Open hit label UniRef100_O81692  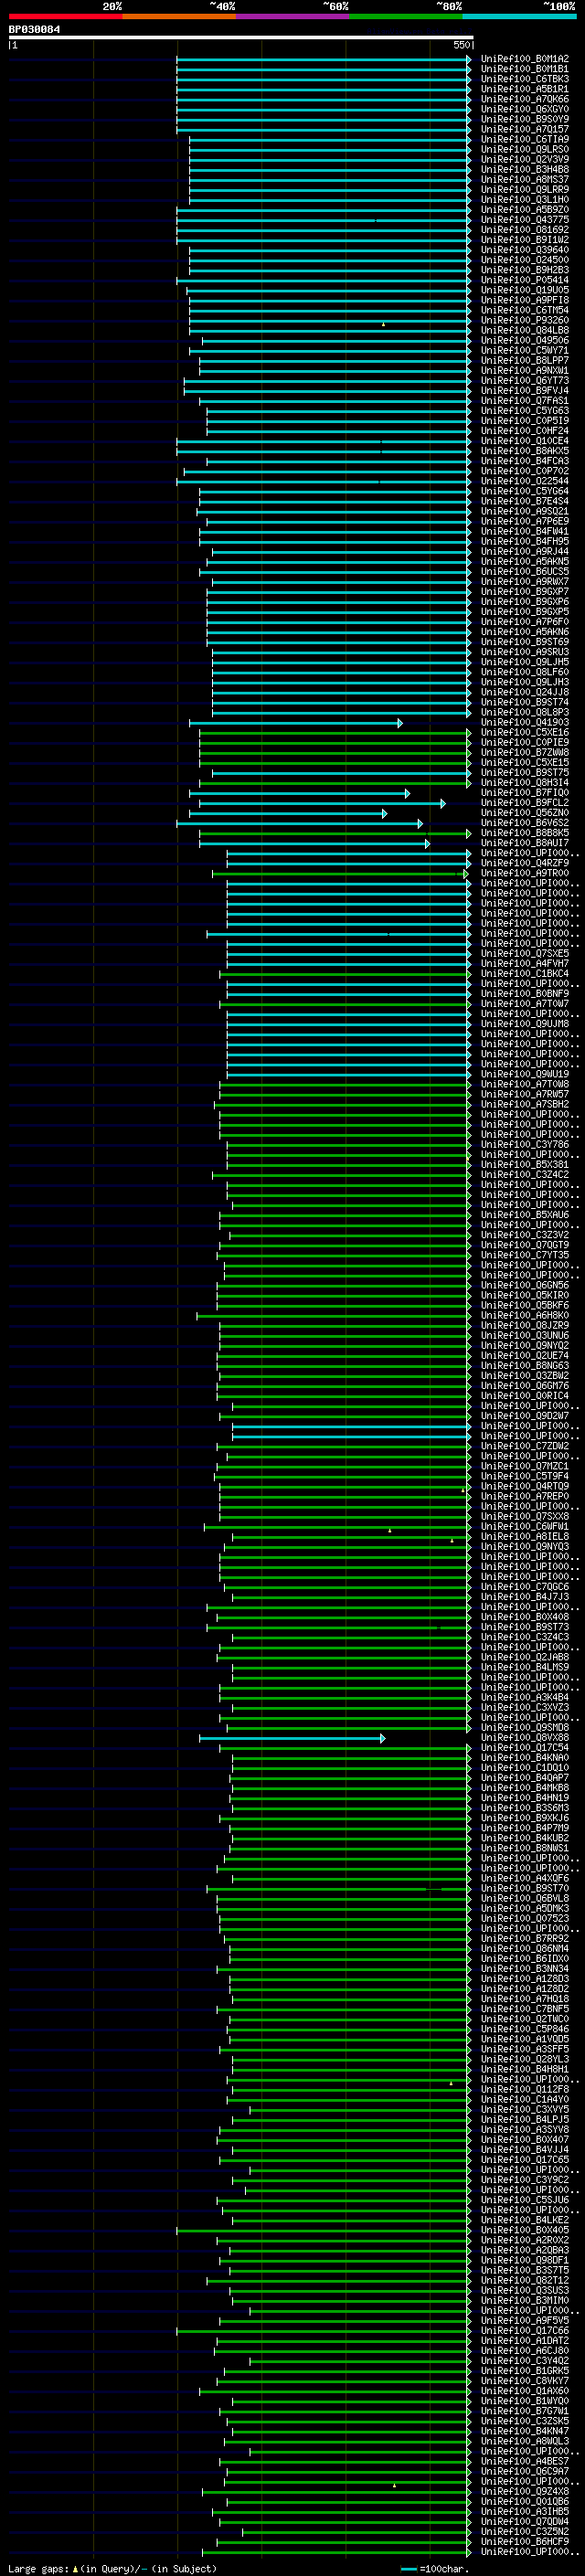tap(525, 230)
